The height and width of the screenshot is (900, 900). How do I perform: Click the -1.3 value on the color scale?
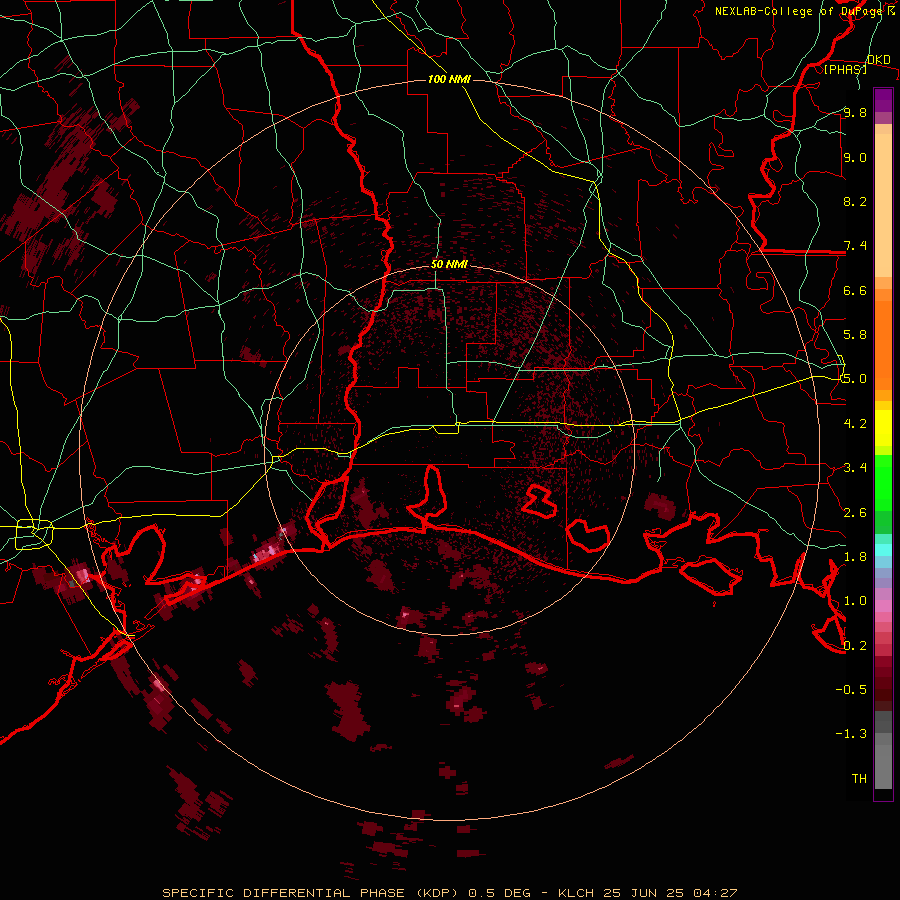point(851,734)
